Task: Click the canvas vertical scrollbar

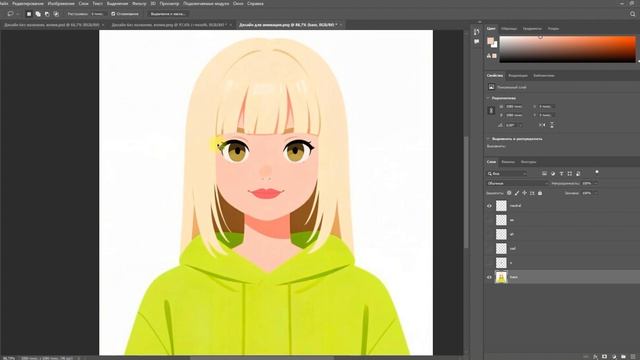Action: tap(467, 192)
